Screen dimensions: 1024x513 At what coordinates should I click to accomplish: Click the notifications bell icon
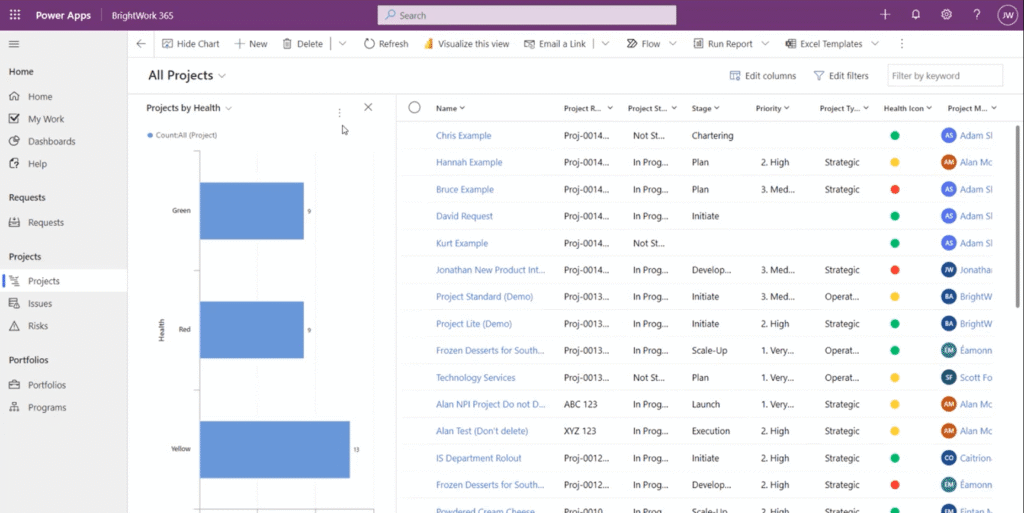tap(915, 15)
